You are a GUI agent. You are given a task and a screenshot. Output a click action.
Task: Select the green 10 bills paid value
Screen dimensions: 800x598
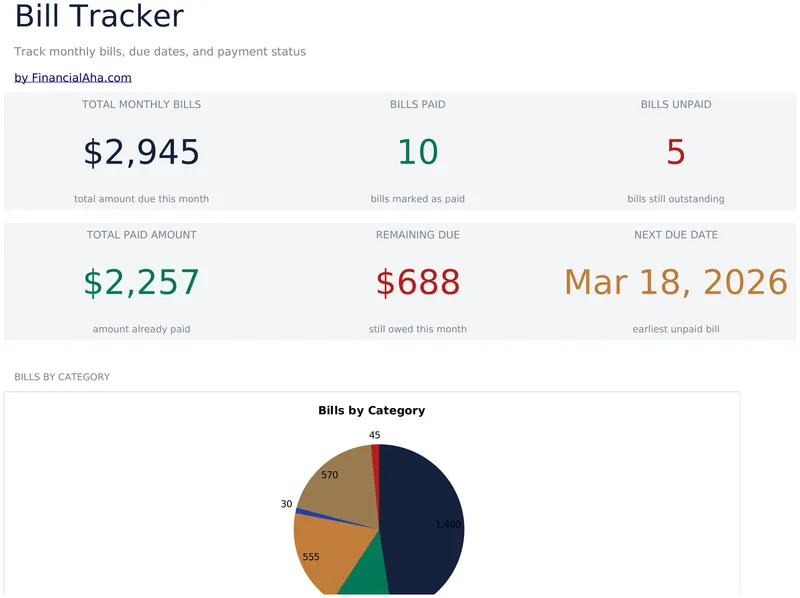418,152
